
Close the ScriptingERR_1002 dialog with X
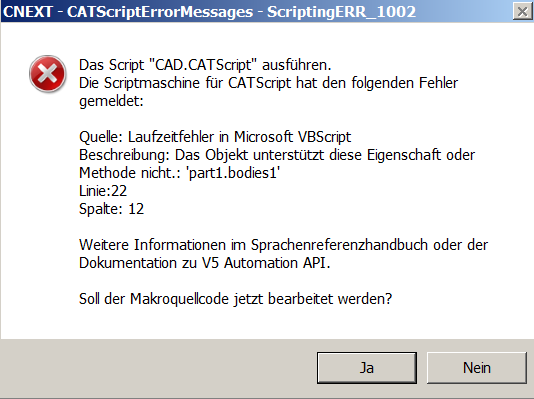click(x=522, y=12)
